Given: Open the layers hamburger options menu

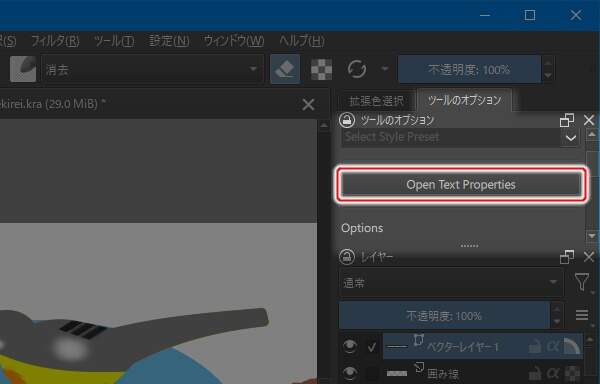Looking at the screenshot, I should coord(582,315).
